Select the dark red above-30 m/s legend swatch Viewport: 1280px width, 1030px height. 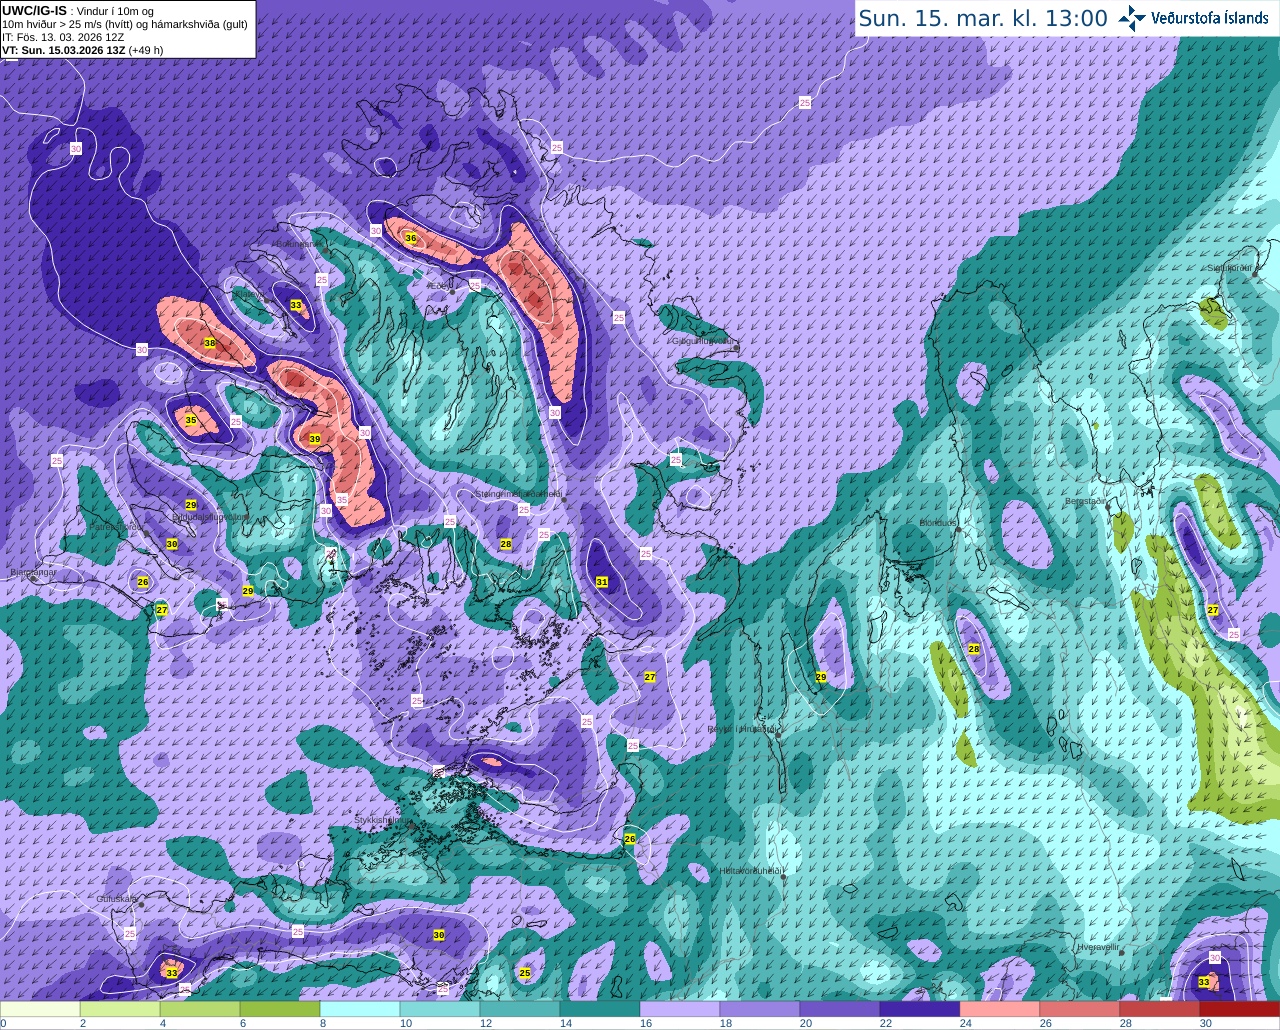click(1240, 1010)
